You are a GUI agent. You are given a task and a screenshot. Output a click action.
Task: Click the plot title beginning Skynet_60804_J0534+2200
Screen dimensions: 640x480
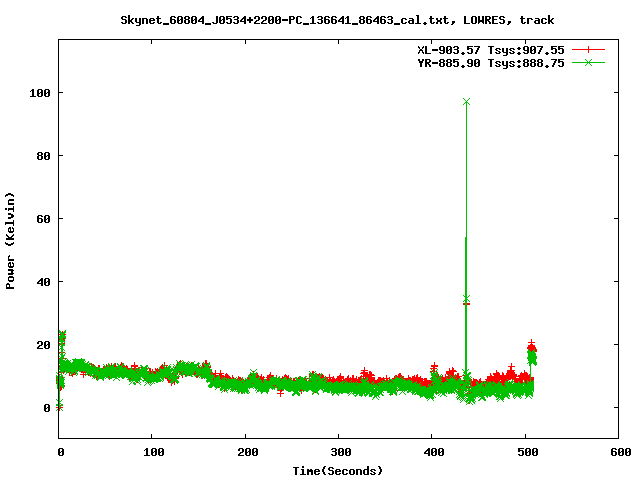coord(337,20)
